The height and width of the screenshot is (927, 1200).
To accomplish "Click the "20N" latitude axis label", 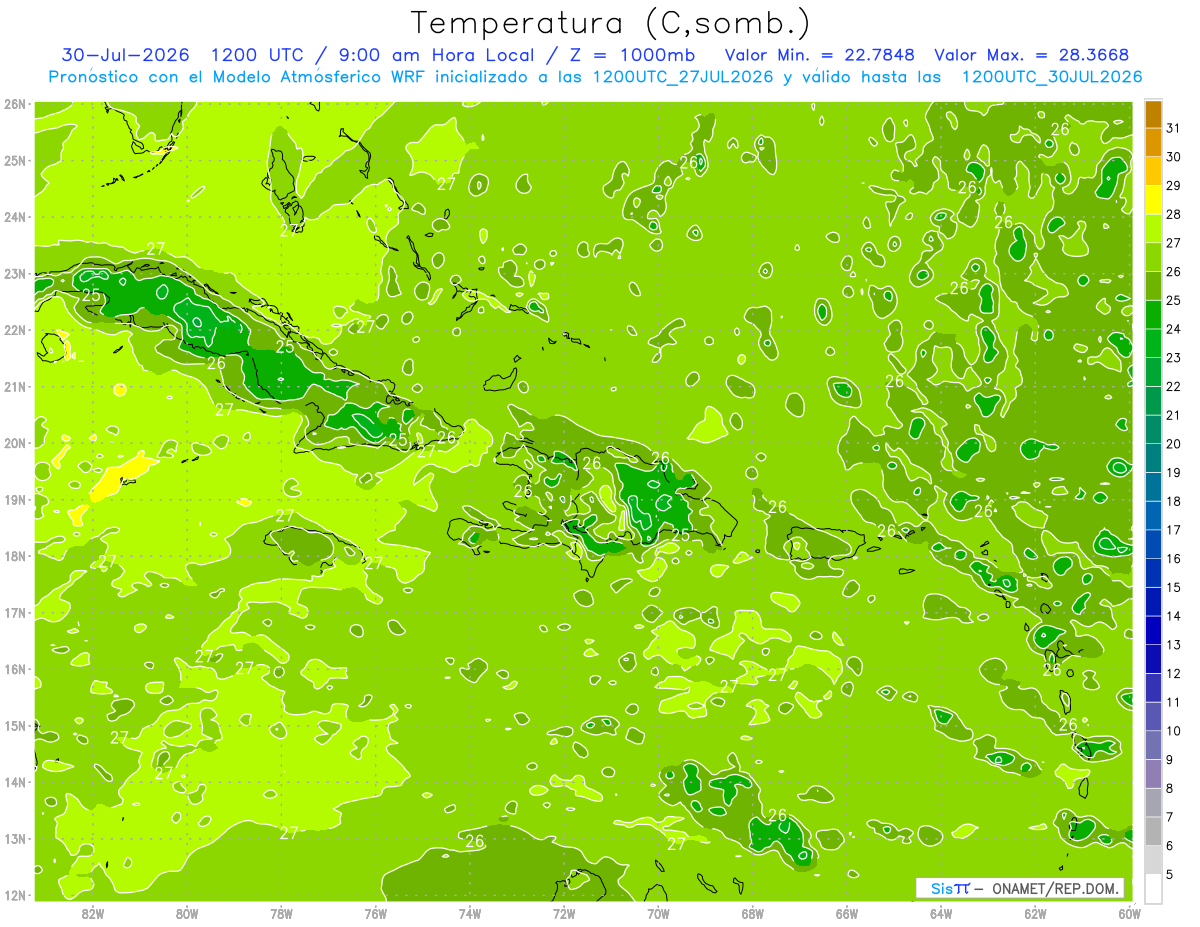I will click(15, 443).
